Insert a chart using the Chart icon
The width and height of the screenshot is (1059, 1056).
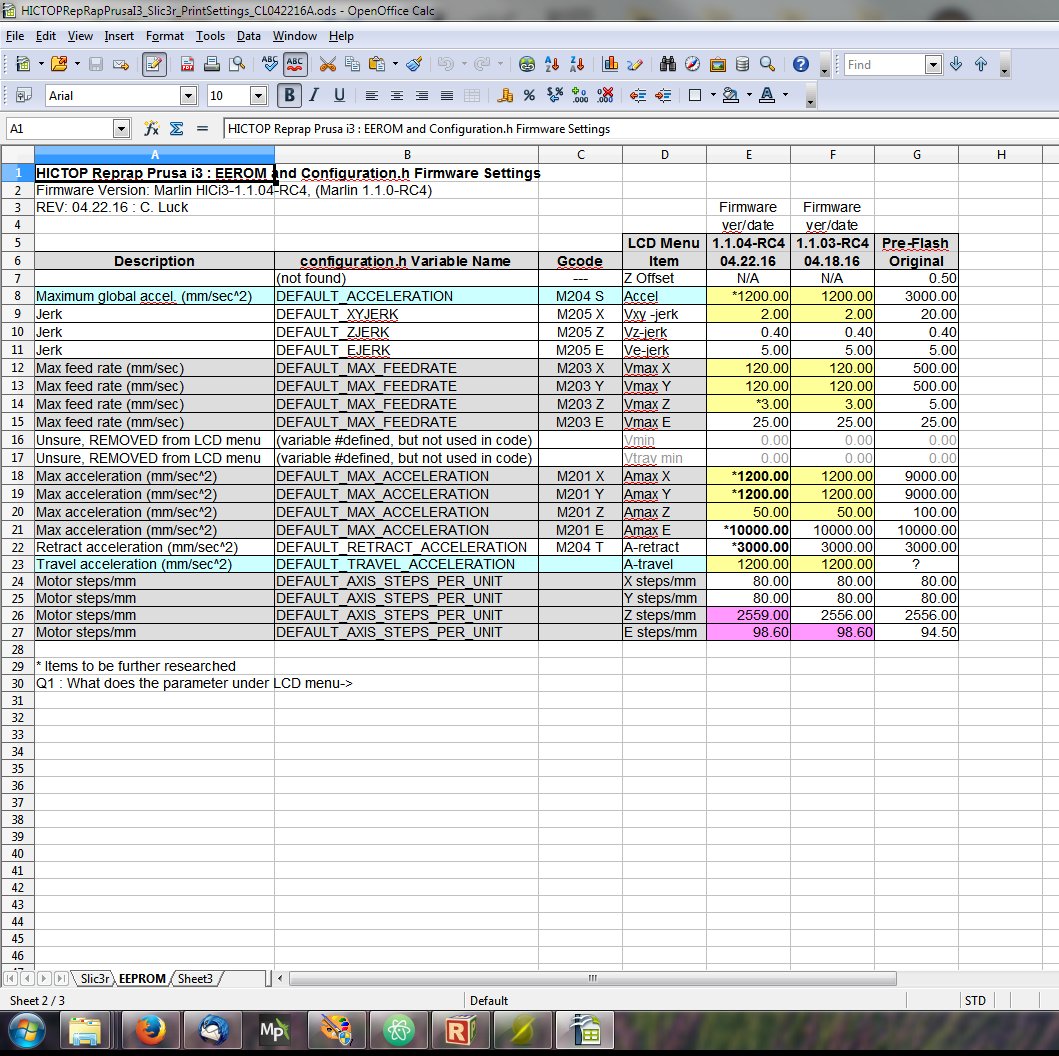(610, 64)
